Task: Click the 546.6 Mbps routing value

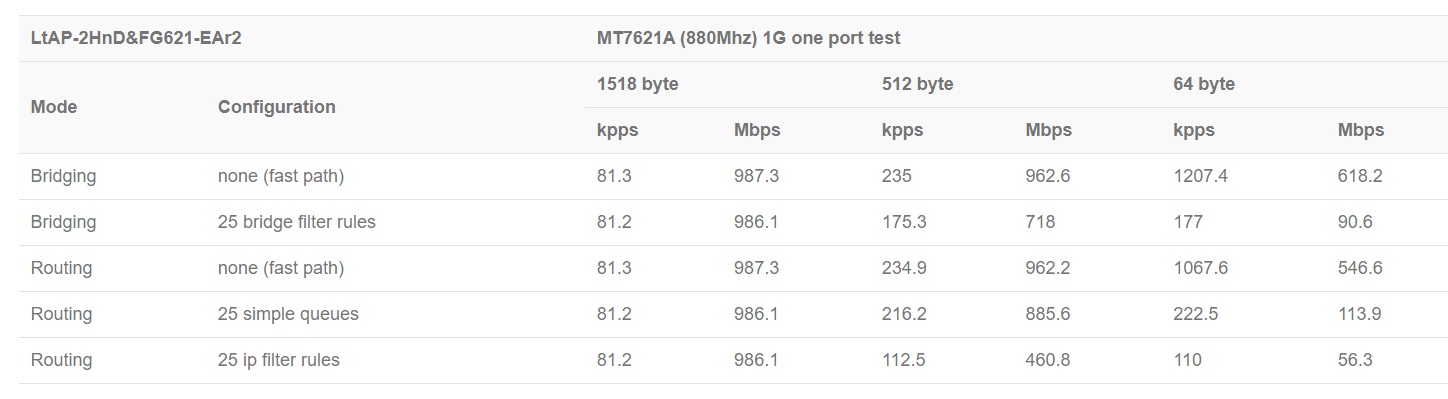Action: (x=1360, y=268)
